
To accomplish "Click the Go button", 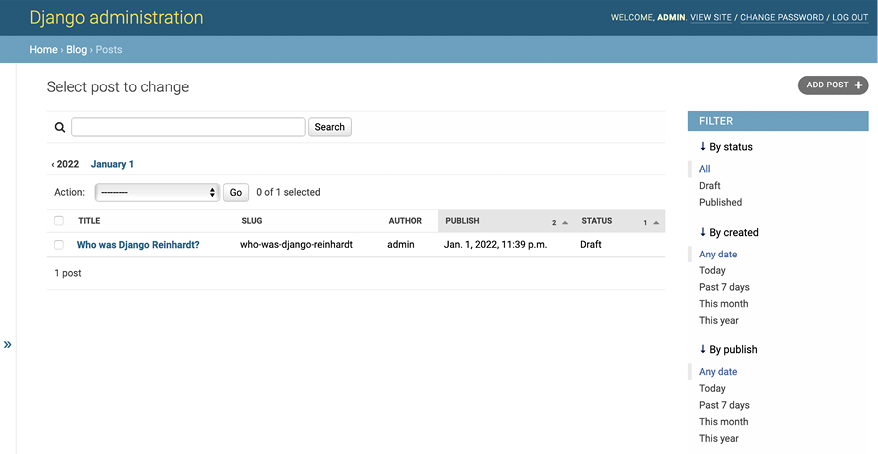I will click(236, 192).
